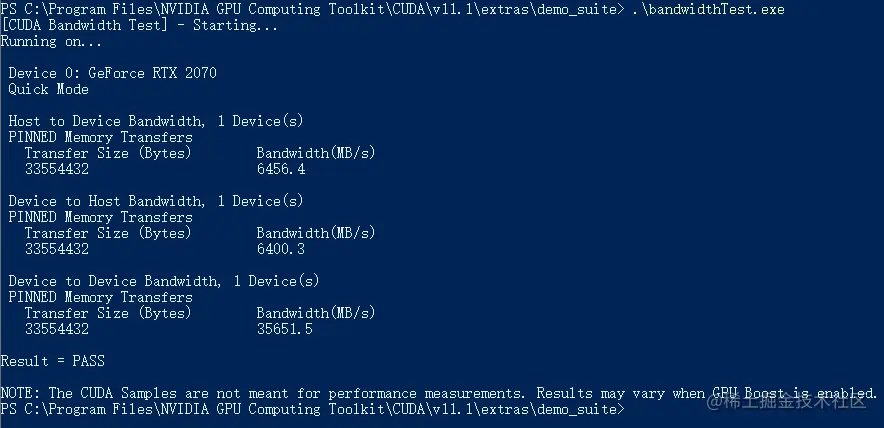Click 'PINNED Memory Transfers' under Host to Device
Image resolution: width=884 pixels, height=428 pixels.
[100, 137]
